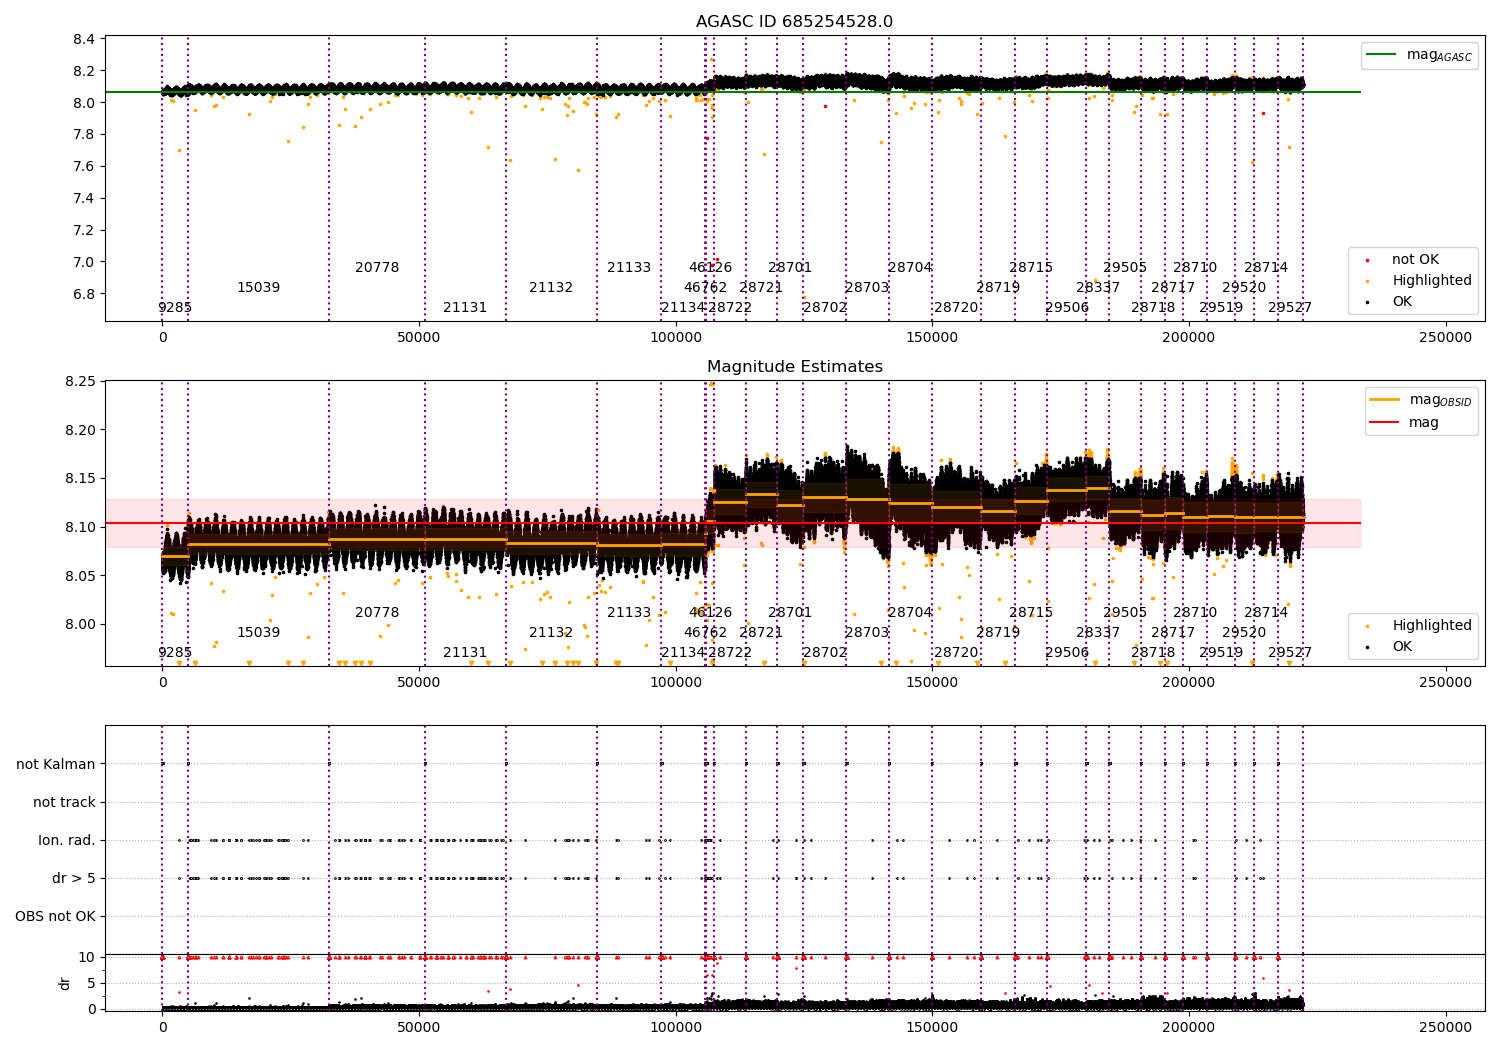This screenshot has width=1500, height=1050.
Task: Click OBSID label '29527' in Magnitude Estimates plot
Action: click(1290, 652)
